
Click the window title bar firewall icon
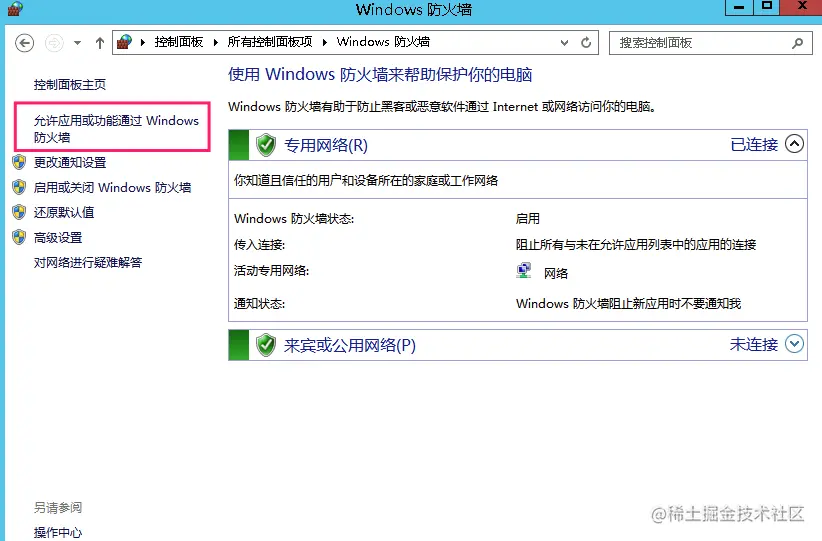tap(15, 8)
